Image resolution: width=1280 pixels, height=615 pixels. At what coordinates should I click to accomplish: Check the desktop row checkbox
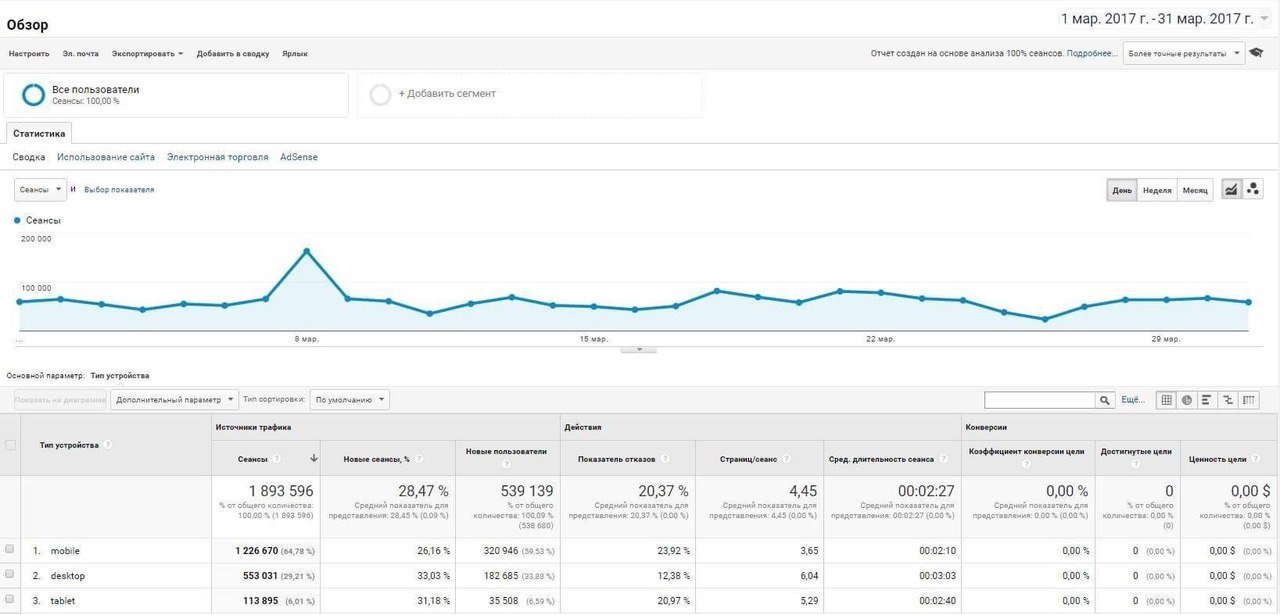point(10,575)
